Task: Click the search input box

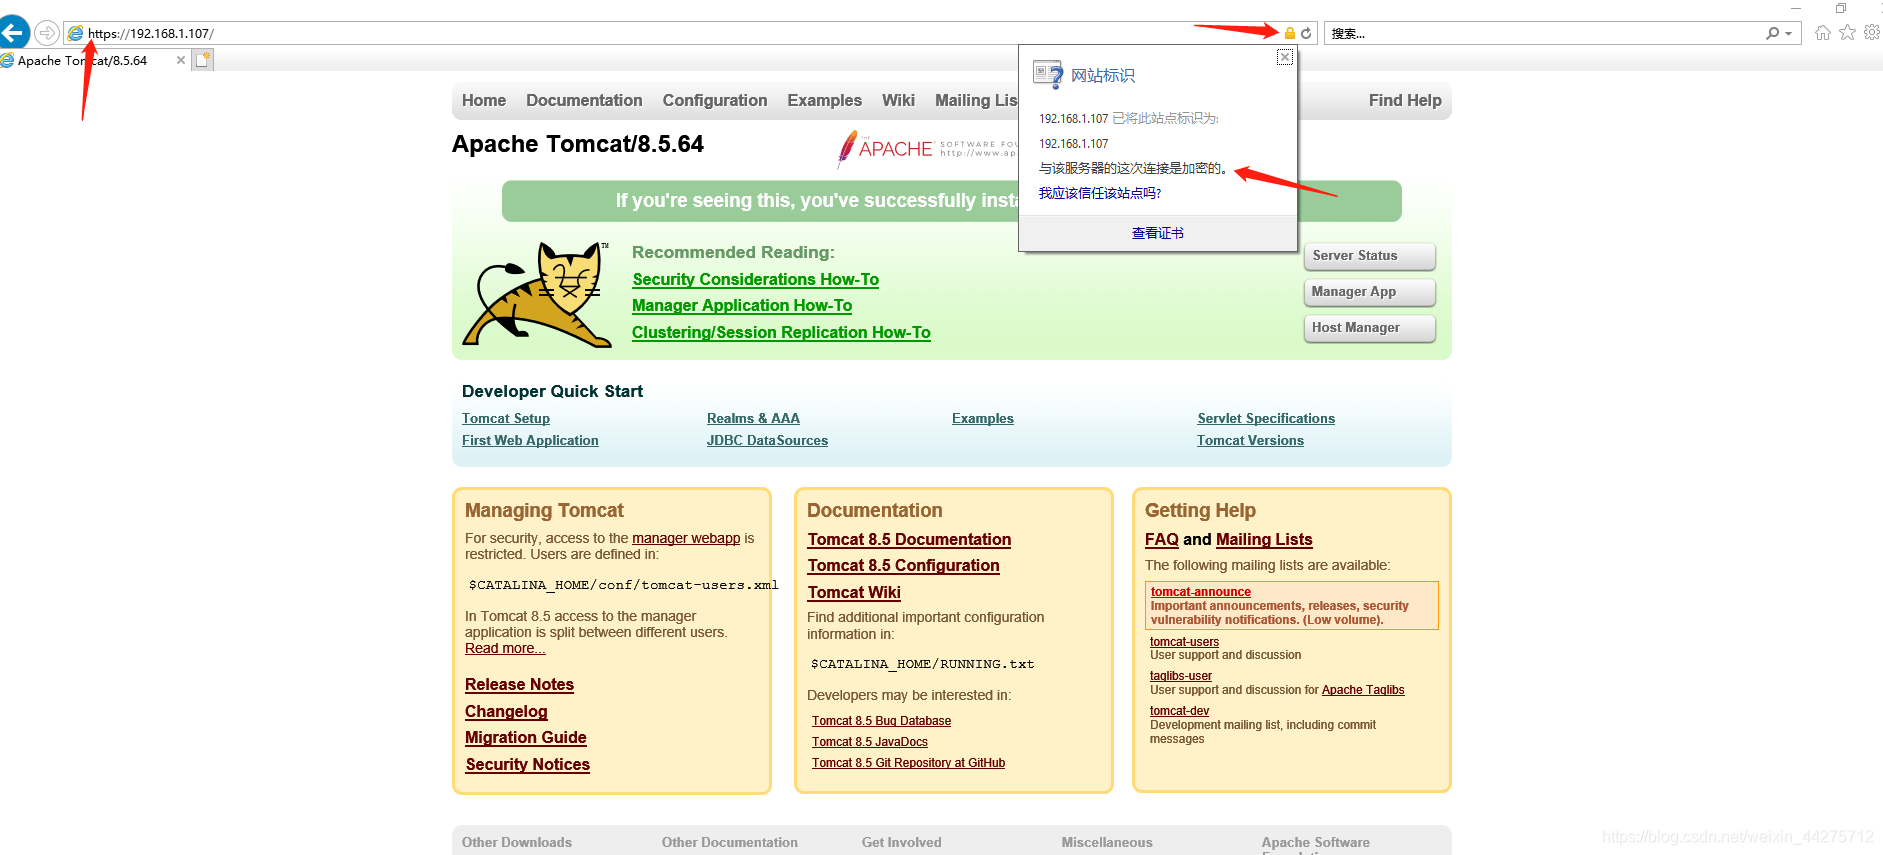Action: 1545,33
